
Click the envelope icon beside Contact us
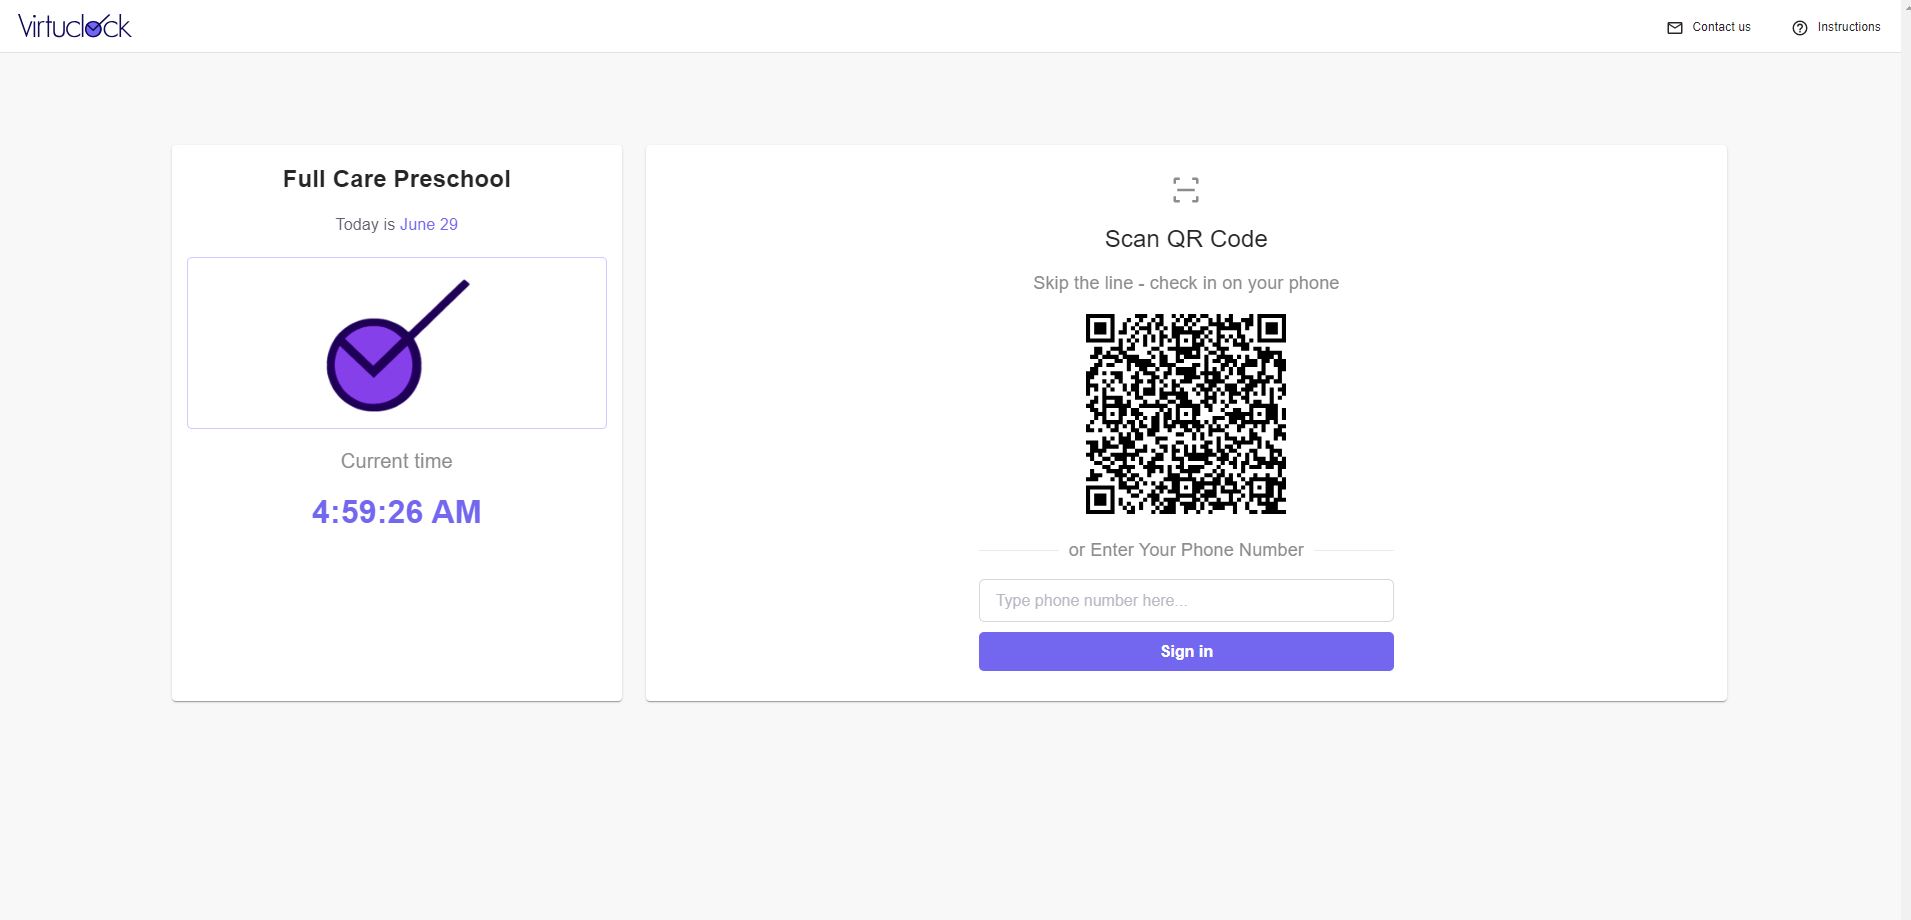pyautogui.click(x=1675, y=28)
